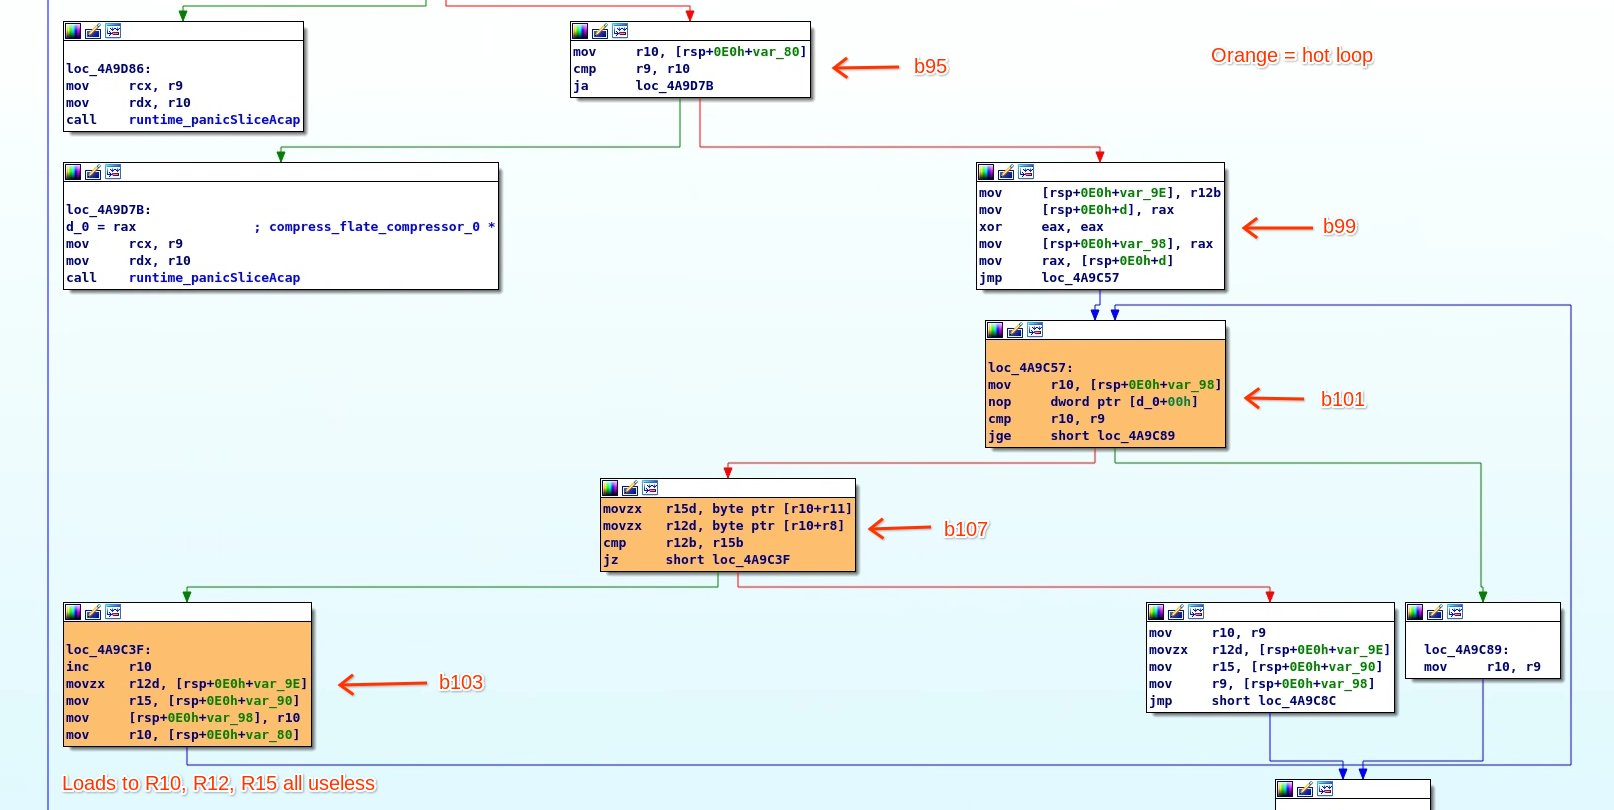Viewport: 1614px width, 810px height.
Task: Click the color icon on loc_4A9D7B node
Action: [73, 172]
